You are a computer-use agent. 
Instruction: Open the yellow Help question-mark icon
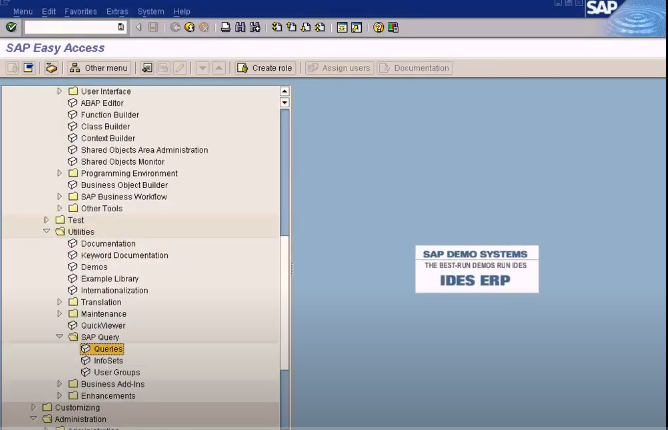pos(378,27)
